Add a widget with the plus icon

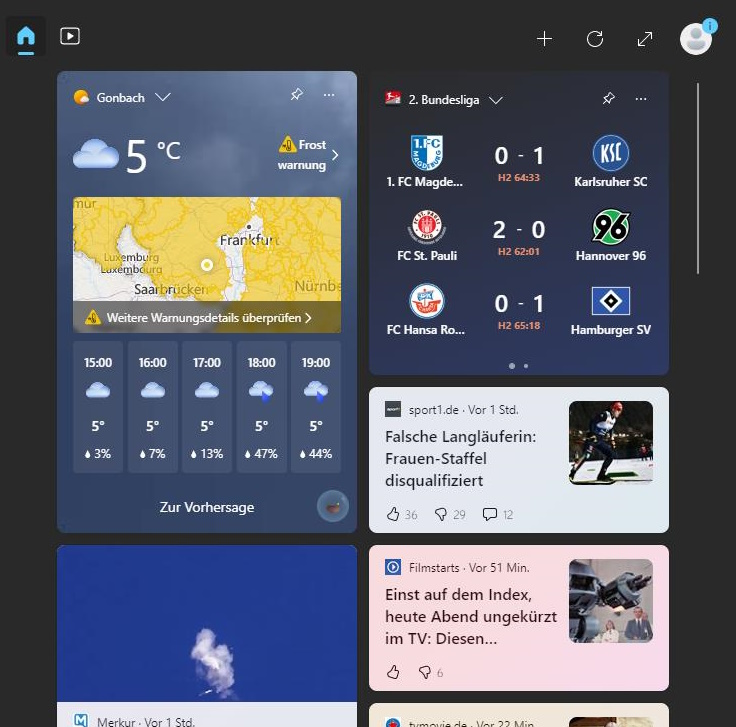click(544, 38)
